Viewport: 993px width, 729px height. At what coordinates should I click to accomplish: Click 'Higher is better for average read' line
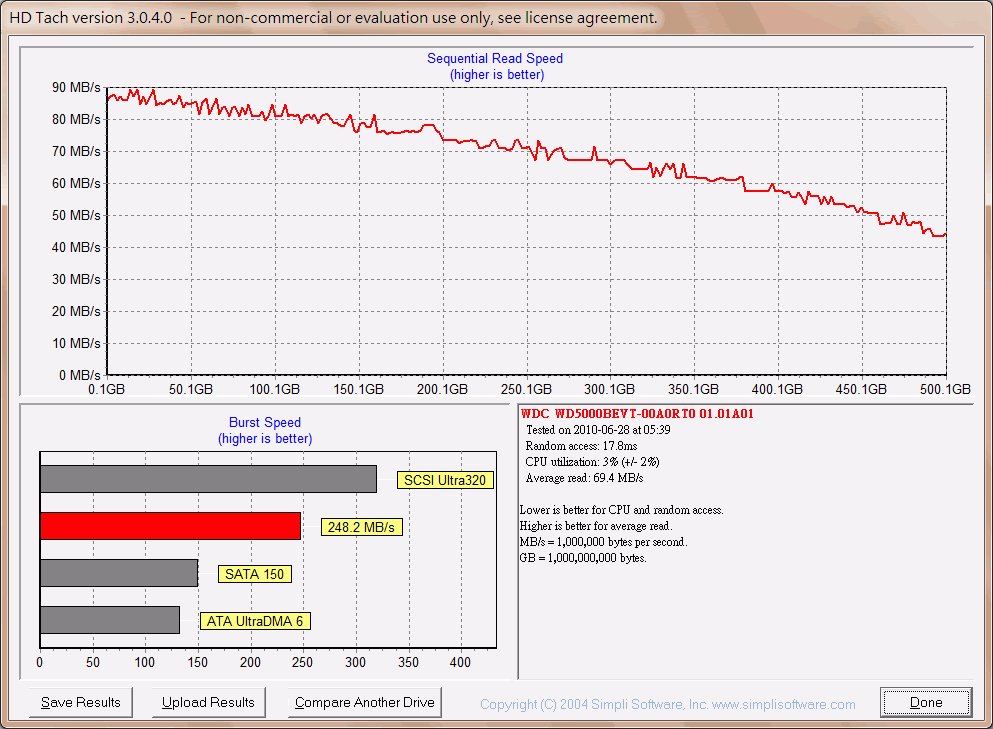(596, 526)
